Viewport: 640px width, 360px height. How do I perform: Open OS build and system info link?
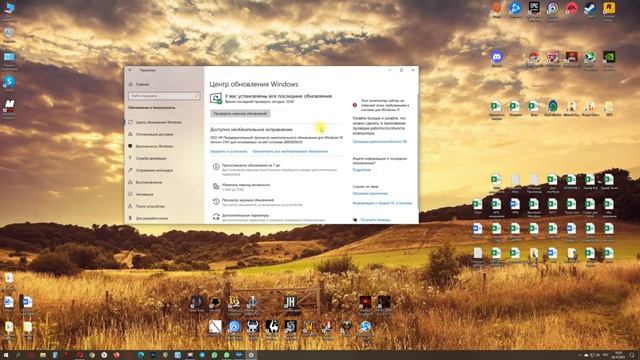(382, 203)
